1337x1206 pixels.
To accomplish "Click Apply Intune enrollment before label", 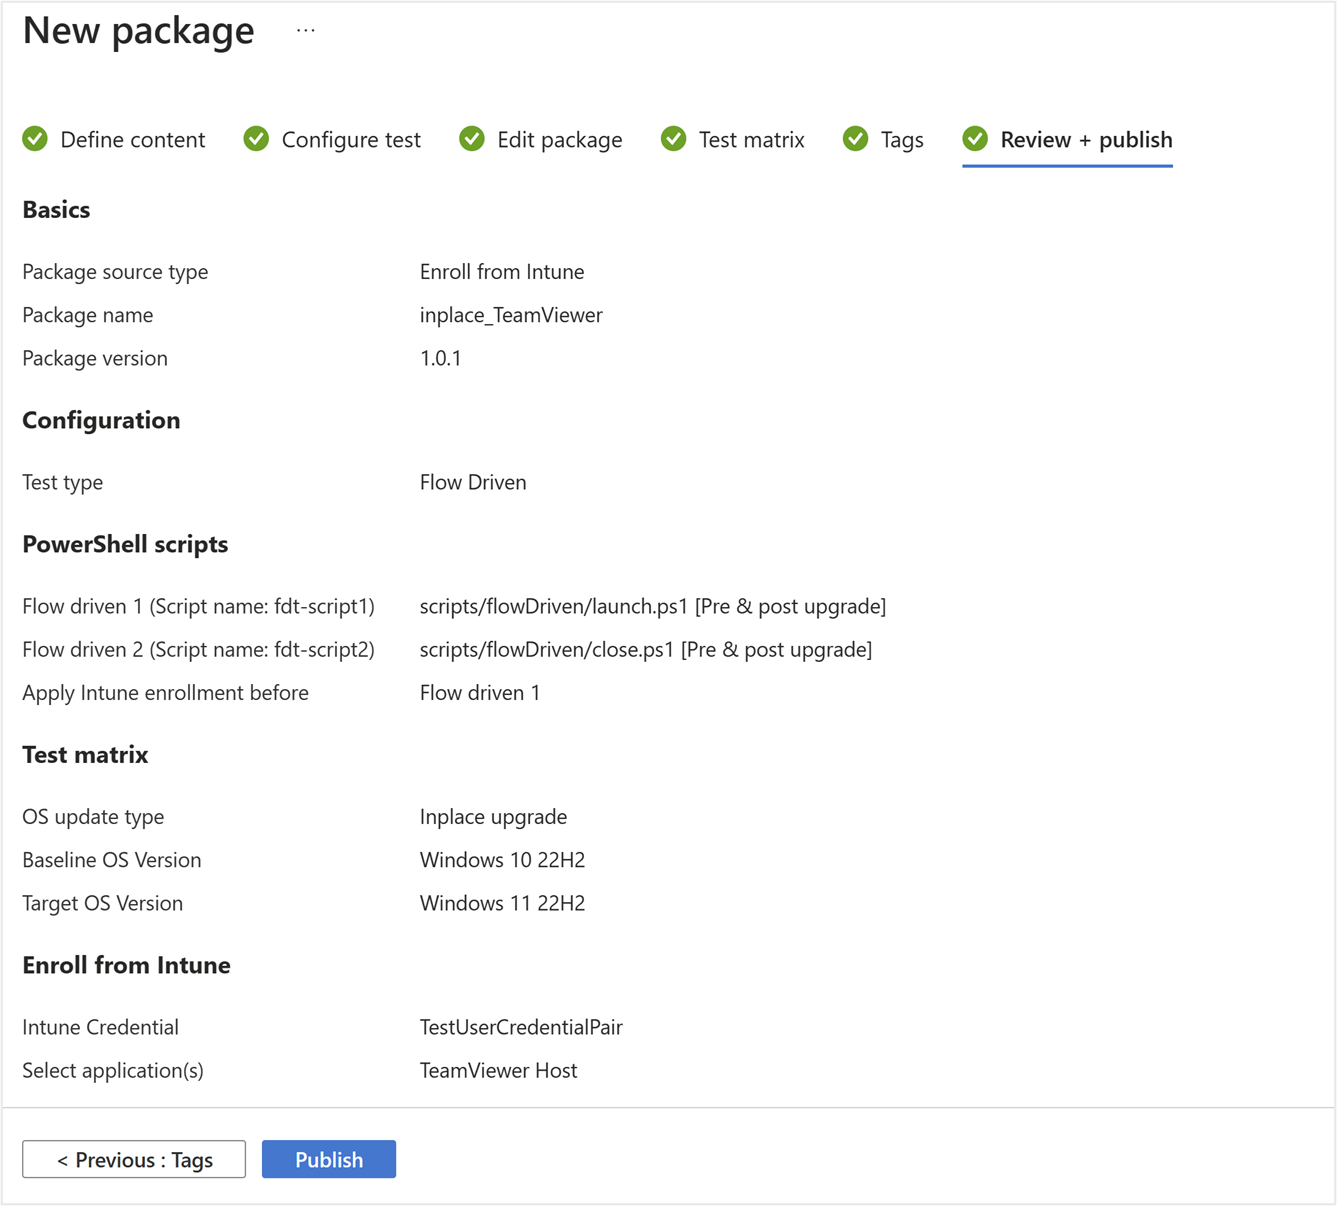I will point(166,692).
